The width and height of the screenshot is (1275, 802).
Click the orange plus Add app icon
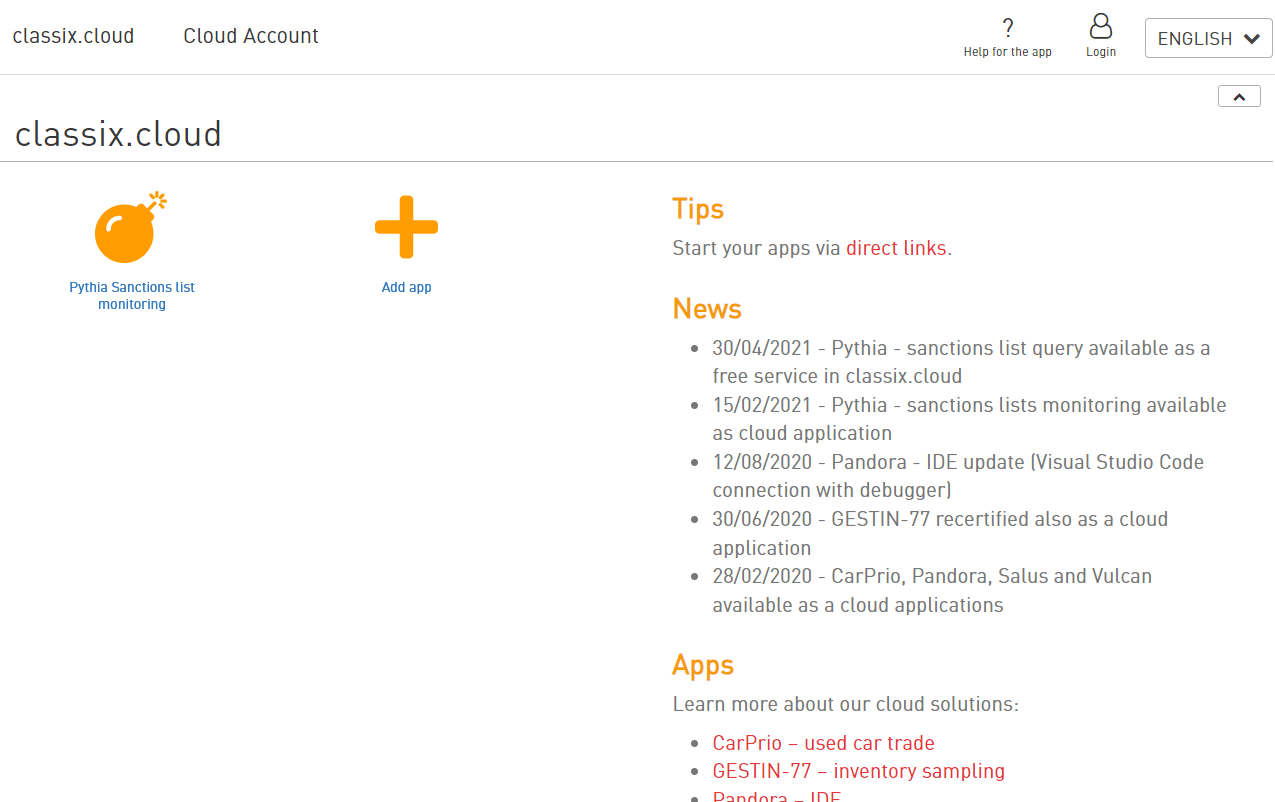coord(406,228)
